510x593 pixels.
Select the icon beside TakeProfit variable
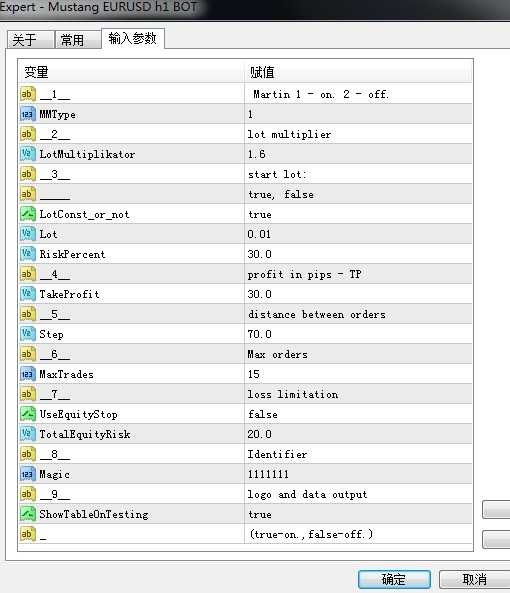(28, 294)
